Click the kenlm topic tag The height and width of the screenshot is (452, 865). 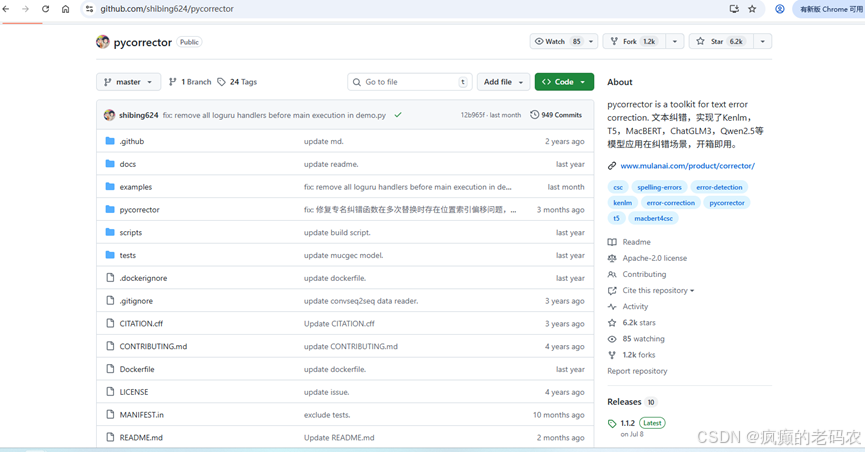(x=622, y=203)
